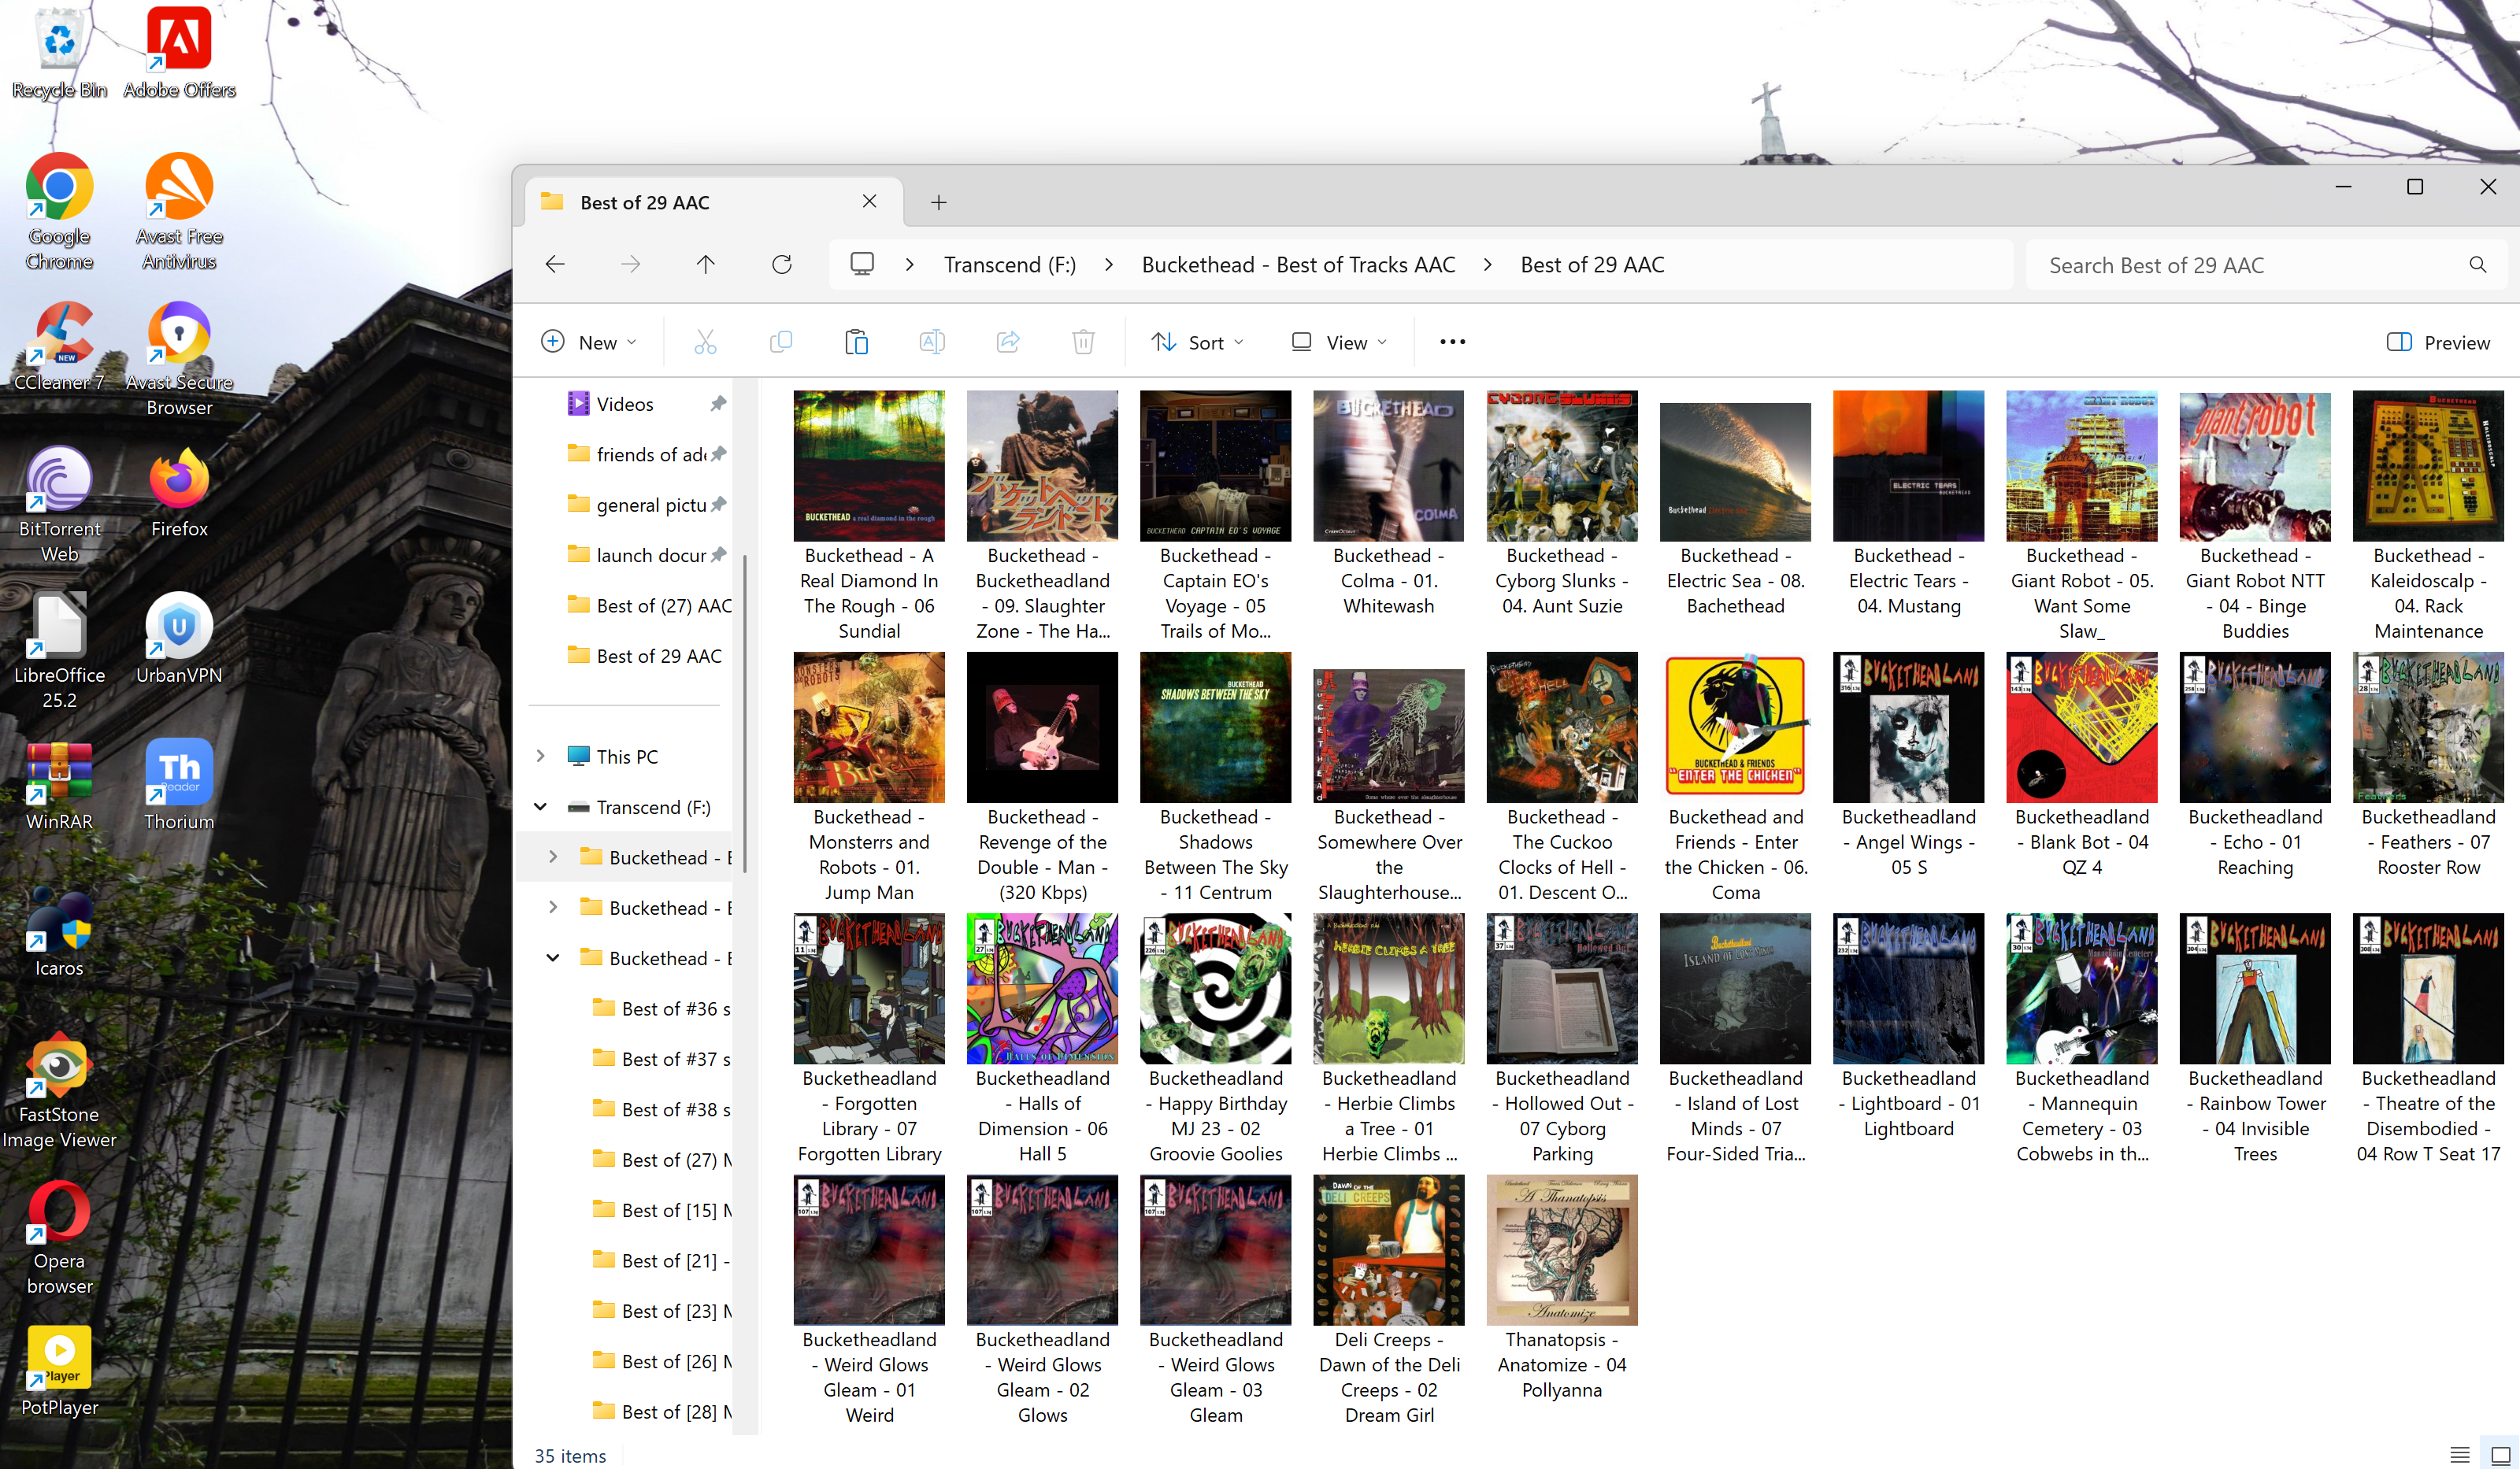The height and width of the screenshot is (1469, 2520).
Task: Open PotPlayer desktop shortcut
Action: (59, 1372)
